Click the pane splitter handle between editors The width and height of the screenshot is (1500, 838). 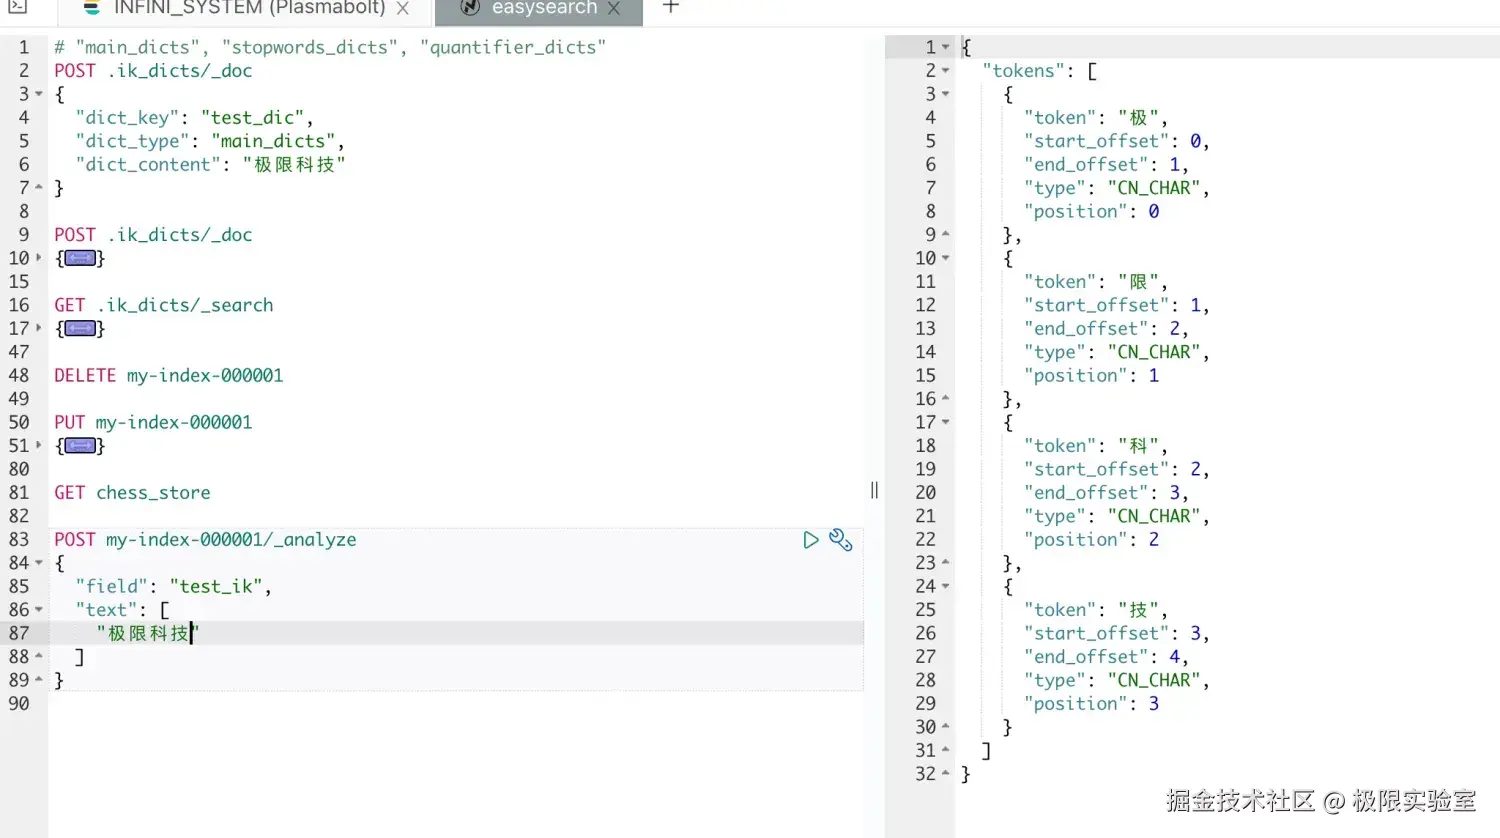[874, 490]
